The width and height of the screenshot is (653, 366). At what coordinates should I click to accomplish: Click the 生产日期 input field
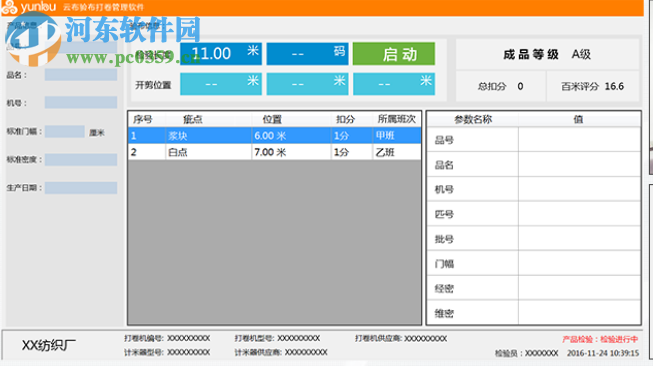point(81,188)
